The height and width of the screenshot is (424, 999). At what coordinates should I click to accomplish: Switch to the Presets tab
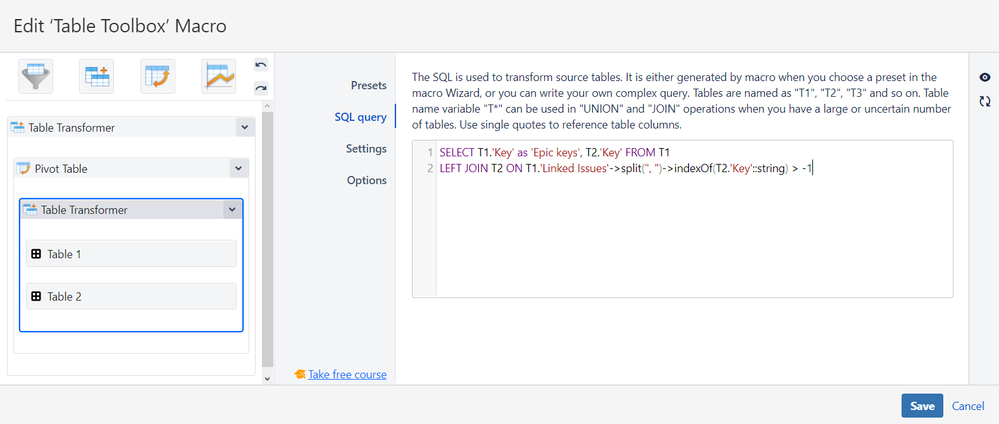368,85
